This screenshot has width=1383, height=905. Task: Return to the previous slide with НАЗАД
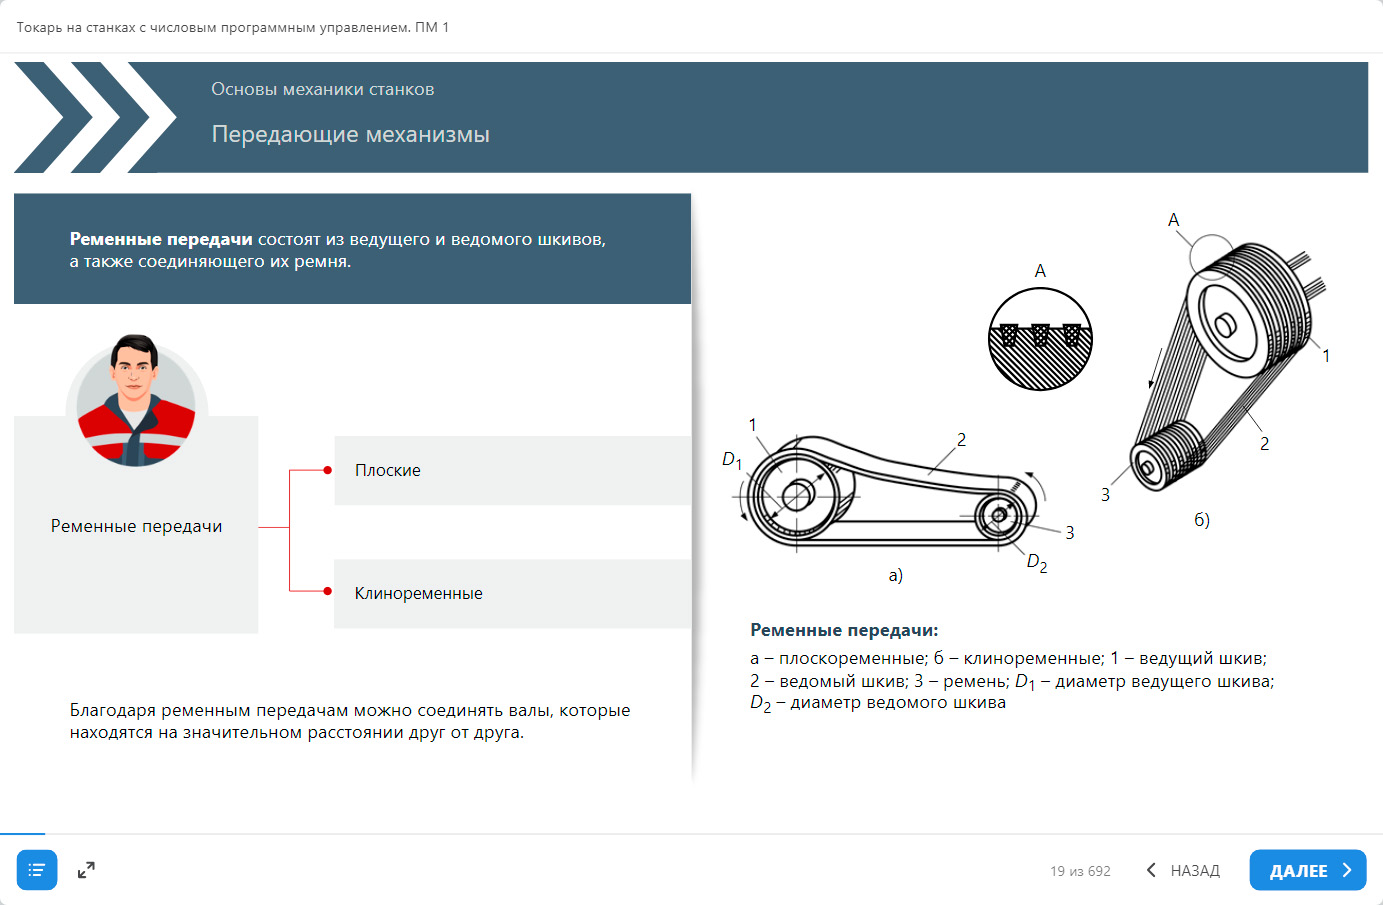[1195, 871]
